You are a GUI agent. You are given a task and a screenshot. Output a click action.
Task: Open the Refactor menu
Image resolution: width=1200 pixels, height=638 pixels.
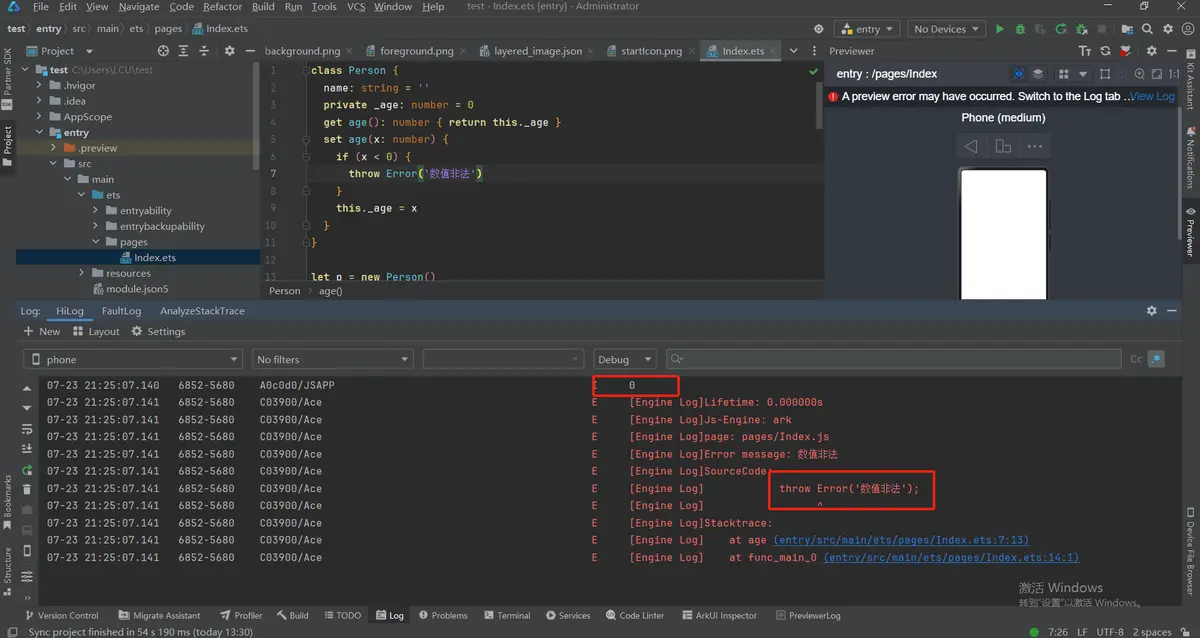[x=222, y=7]
